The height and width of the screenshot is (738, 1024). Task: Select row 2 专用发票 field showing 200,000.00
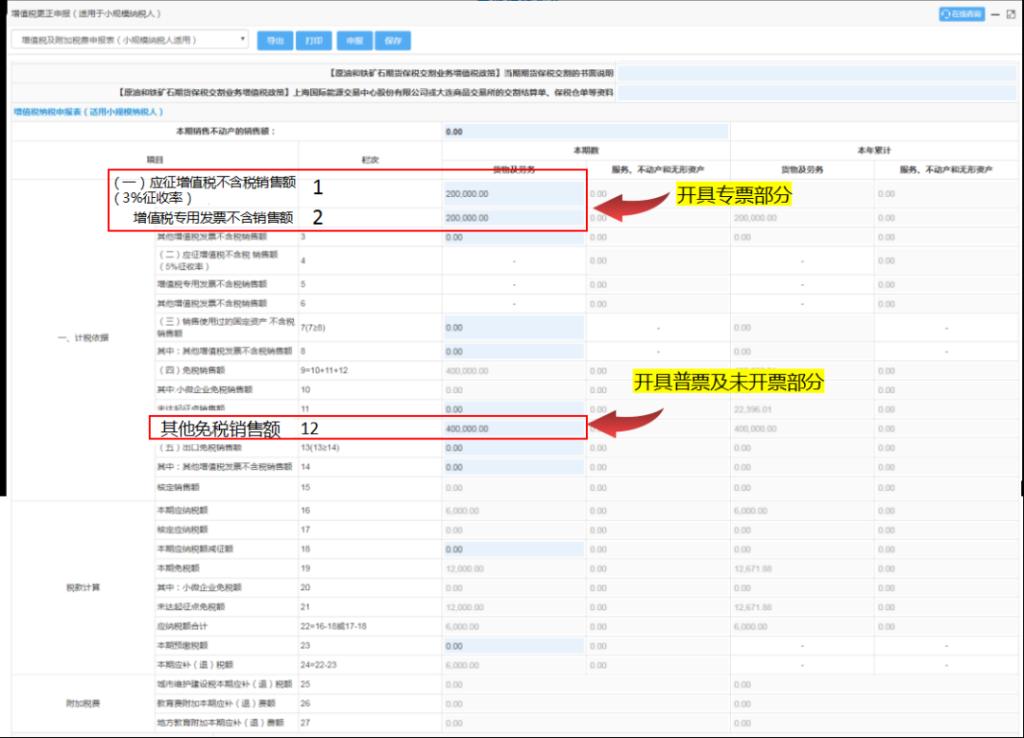(x=512, y=218)
